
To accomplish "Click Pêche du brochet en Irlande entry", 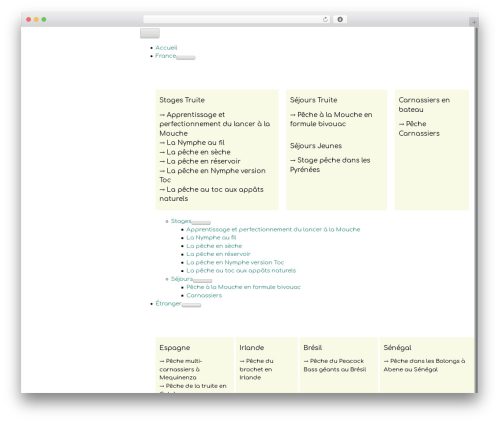I will coord(256,369).
